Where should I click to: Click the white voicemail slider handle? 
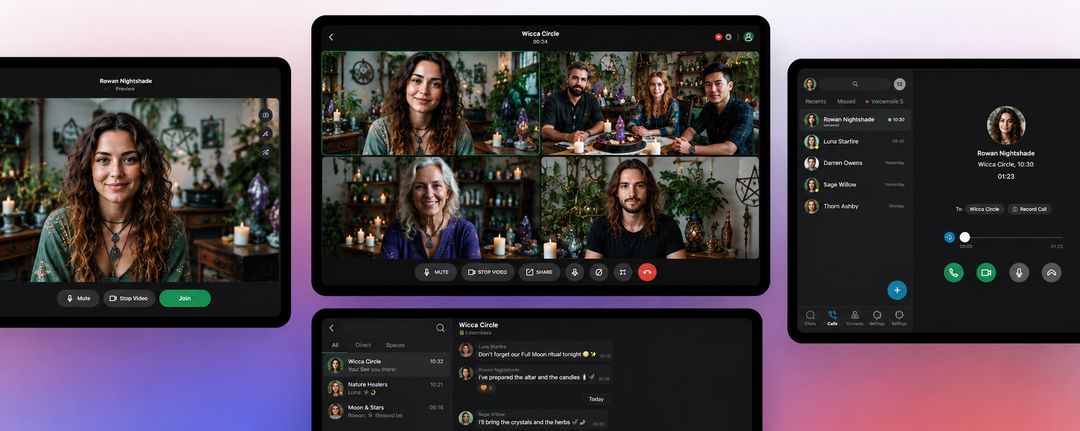pyautogui.click(x=964, y=237)
